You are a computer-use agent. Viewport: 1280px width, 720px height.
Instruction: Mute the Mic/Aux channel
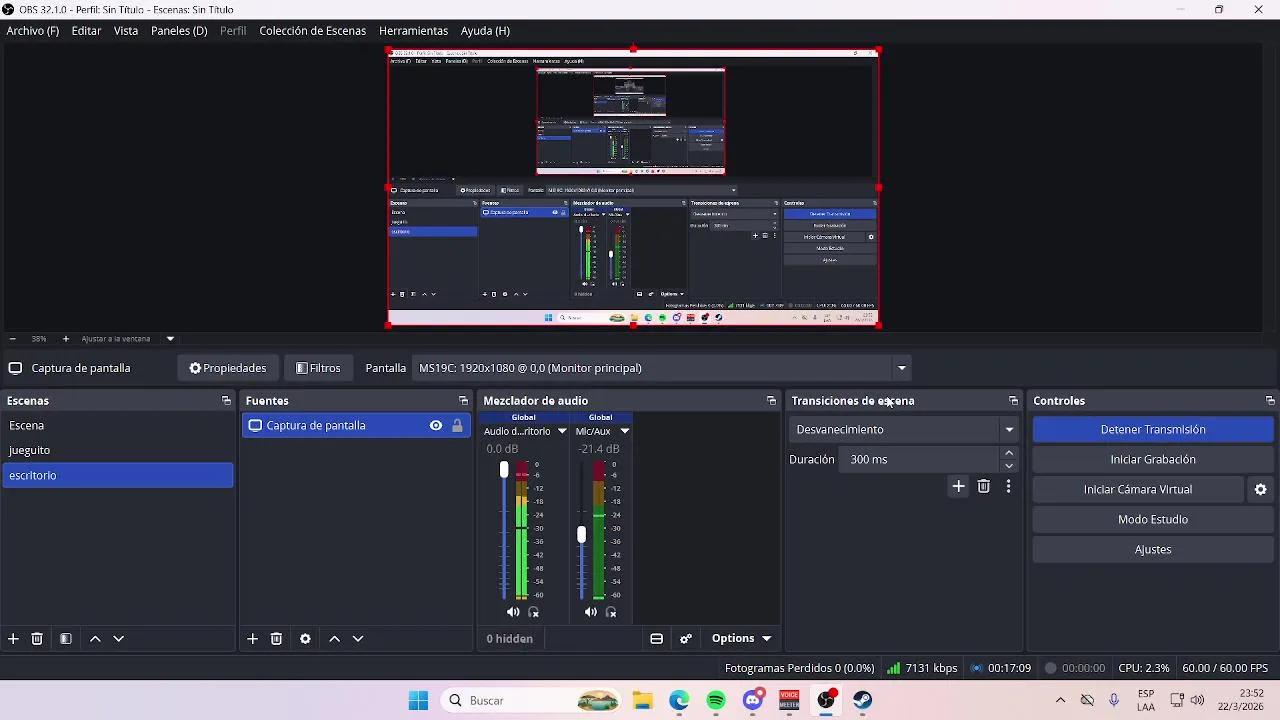[x=591, y=612]
